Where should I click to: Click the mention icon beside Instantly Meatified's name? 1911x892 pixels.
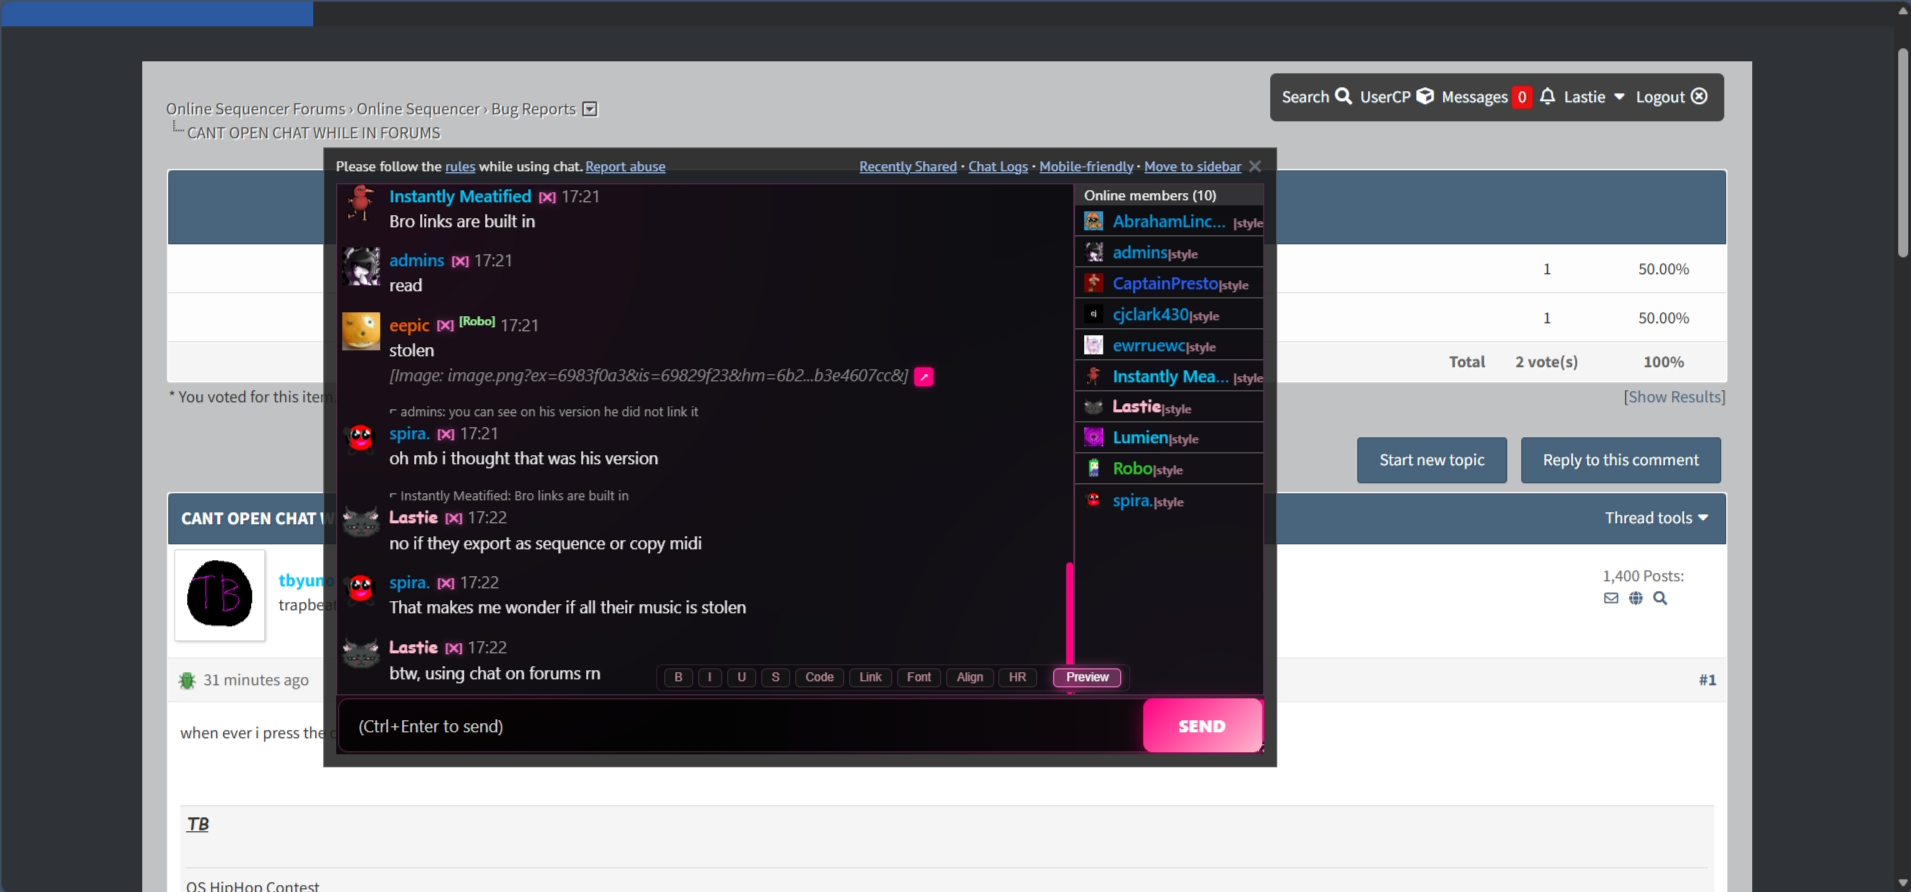[x=547, y=198]
